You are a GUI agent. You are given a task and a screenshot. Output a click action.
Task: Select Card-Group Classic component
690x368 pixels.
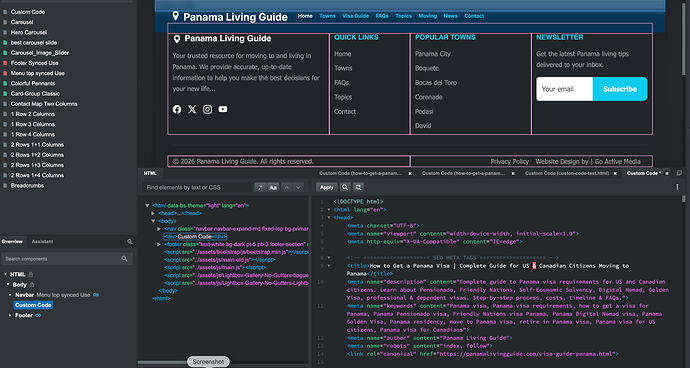click(35, 94)
